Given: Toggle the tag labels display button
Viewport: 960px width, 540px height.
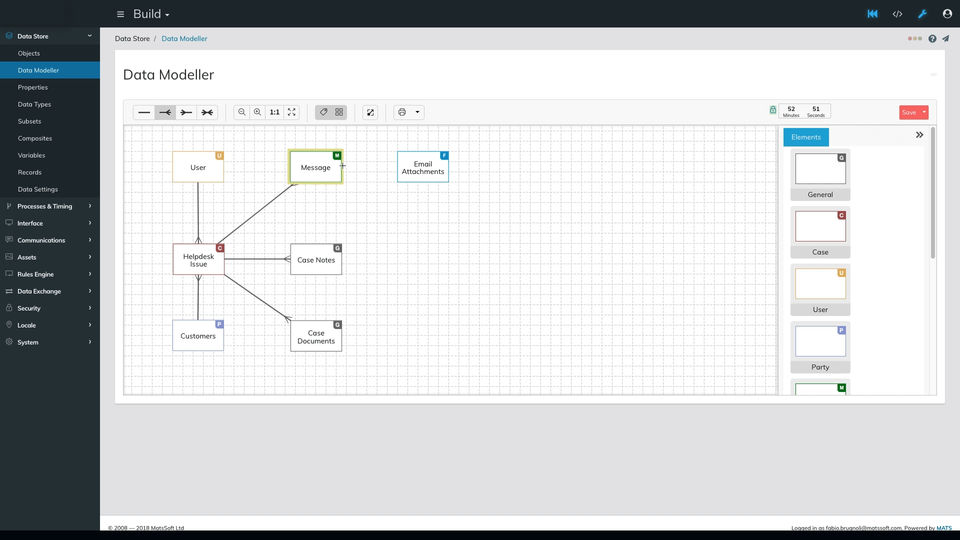Looking at the screenshot, I should (x=323, y=113).
